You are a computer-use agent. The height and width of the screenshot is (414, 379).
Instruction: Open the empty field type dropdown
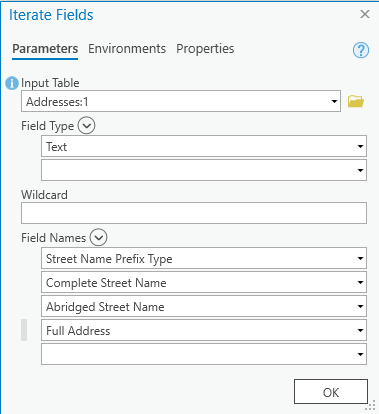360,170
